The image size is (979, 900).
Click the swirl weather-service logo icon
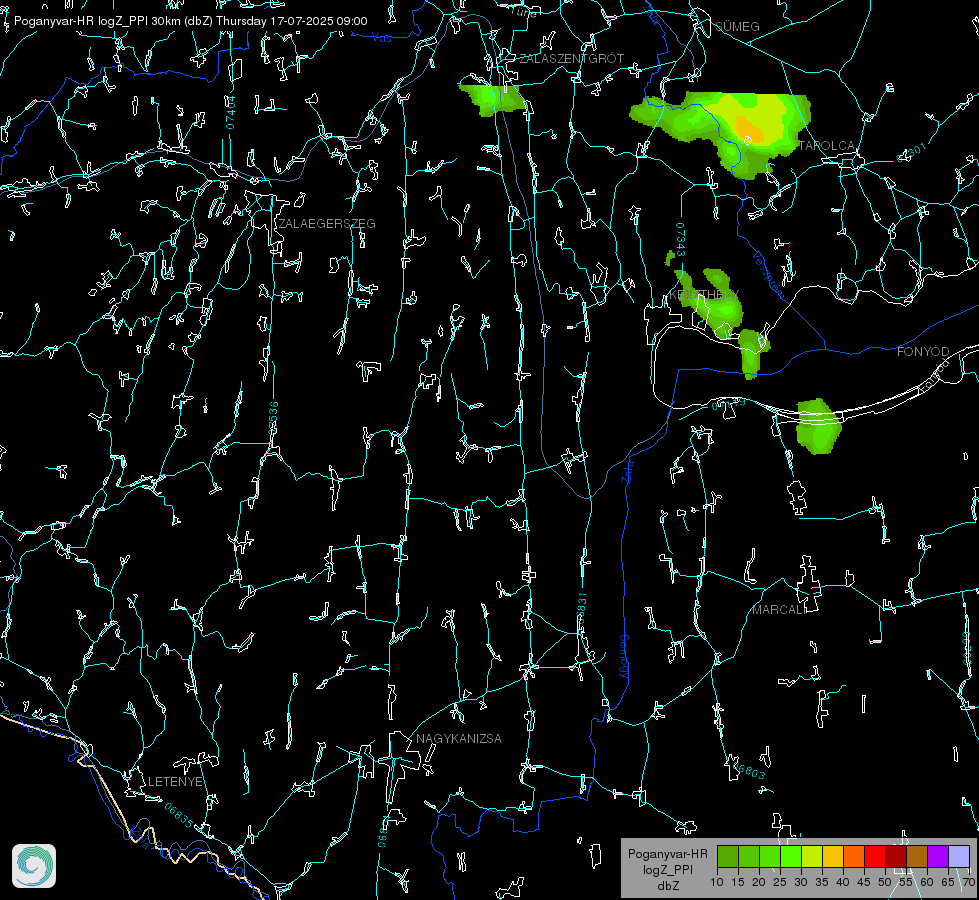point(34,866)
